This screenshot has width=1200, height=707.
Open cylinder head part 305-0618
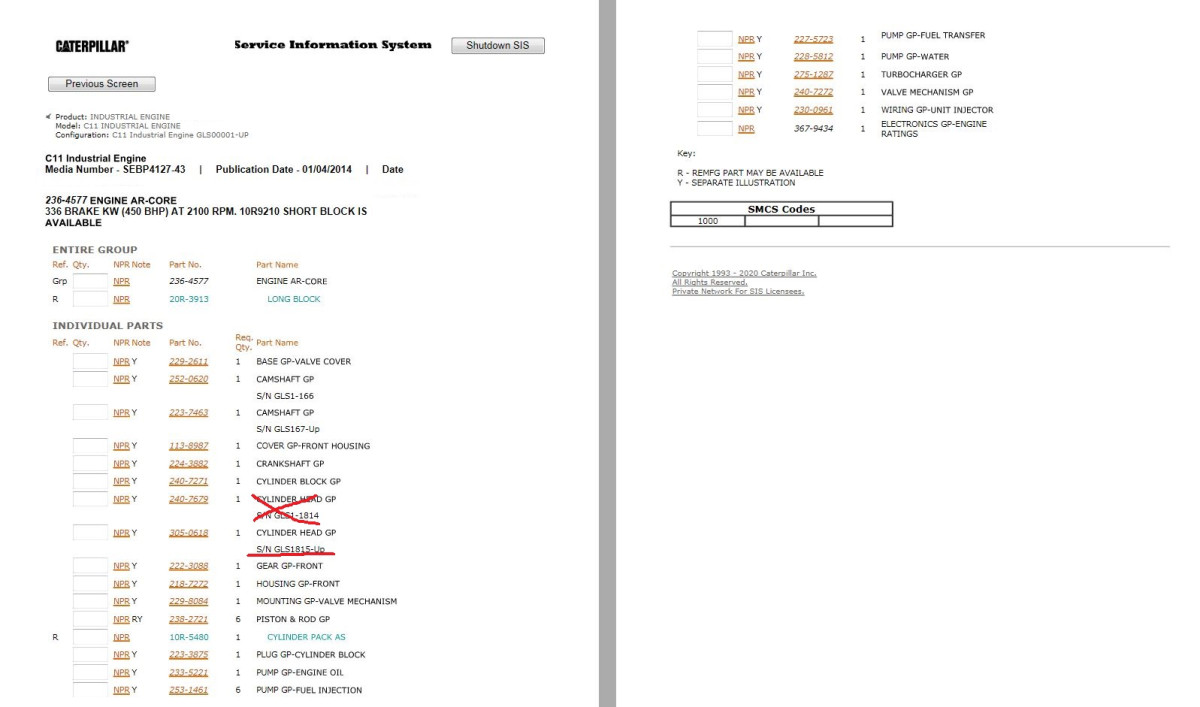(189, 533)
